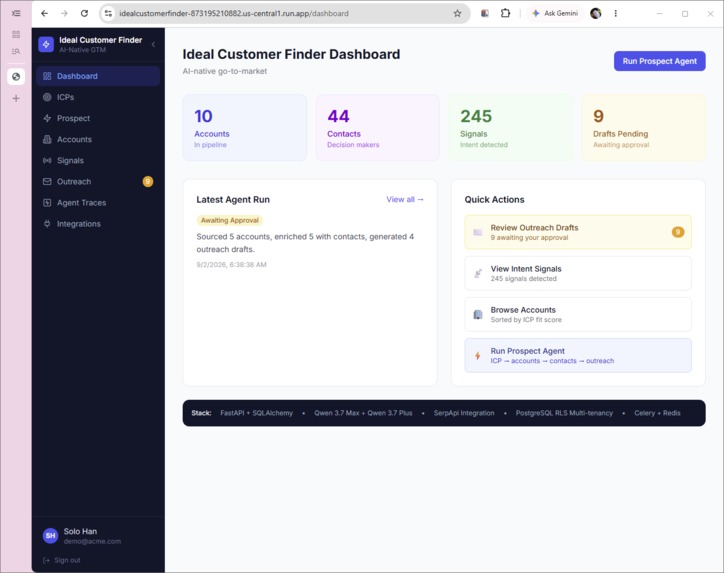Click the Run Prospect Agent quick action
This screenshot has height=573, width=724.
point(578,356)
